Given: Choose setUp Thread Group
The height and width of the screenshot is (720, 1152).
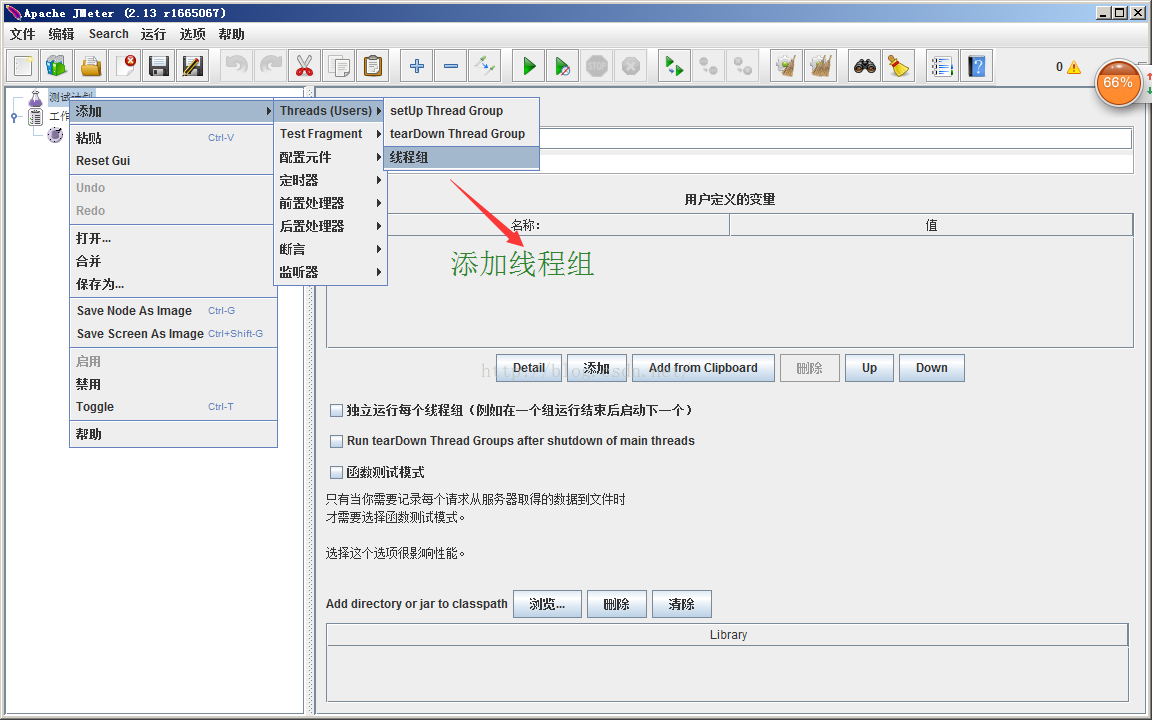Looking at the screenshot, I should [461, 111].
